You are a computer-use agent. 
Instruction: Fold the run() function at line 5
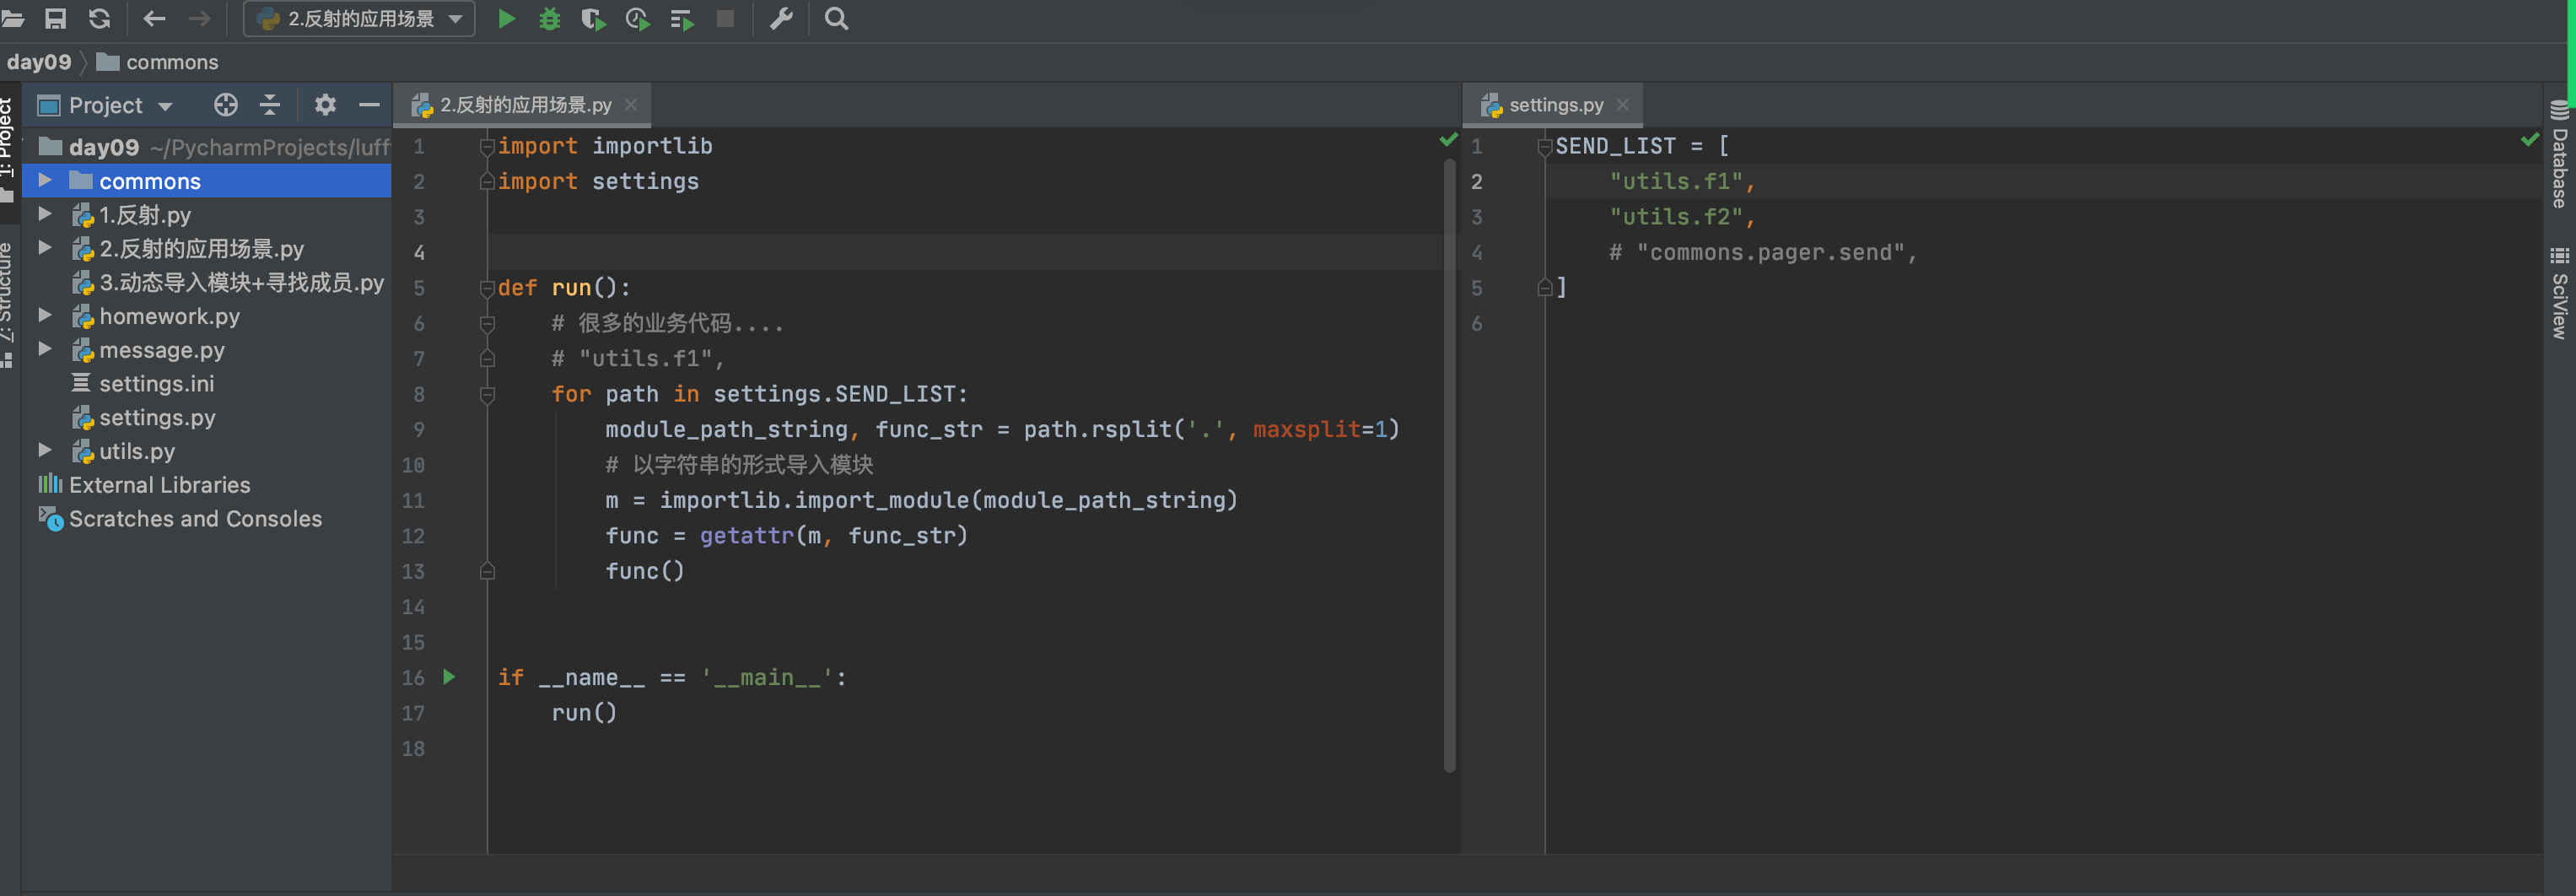[487, 288]
